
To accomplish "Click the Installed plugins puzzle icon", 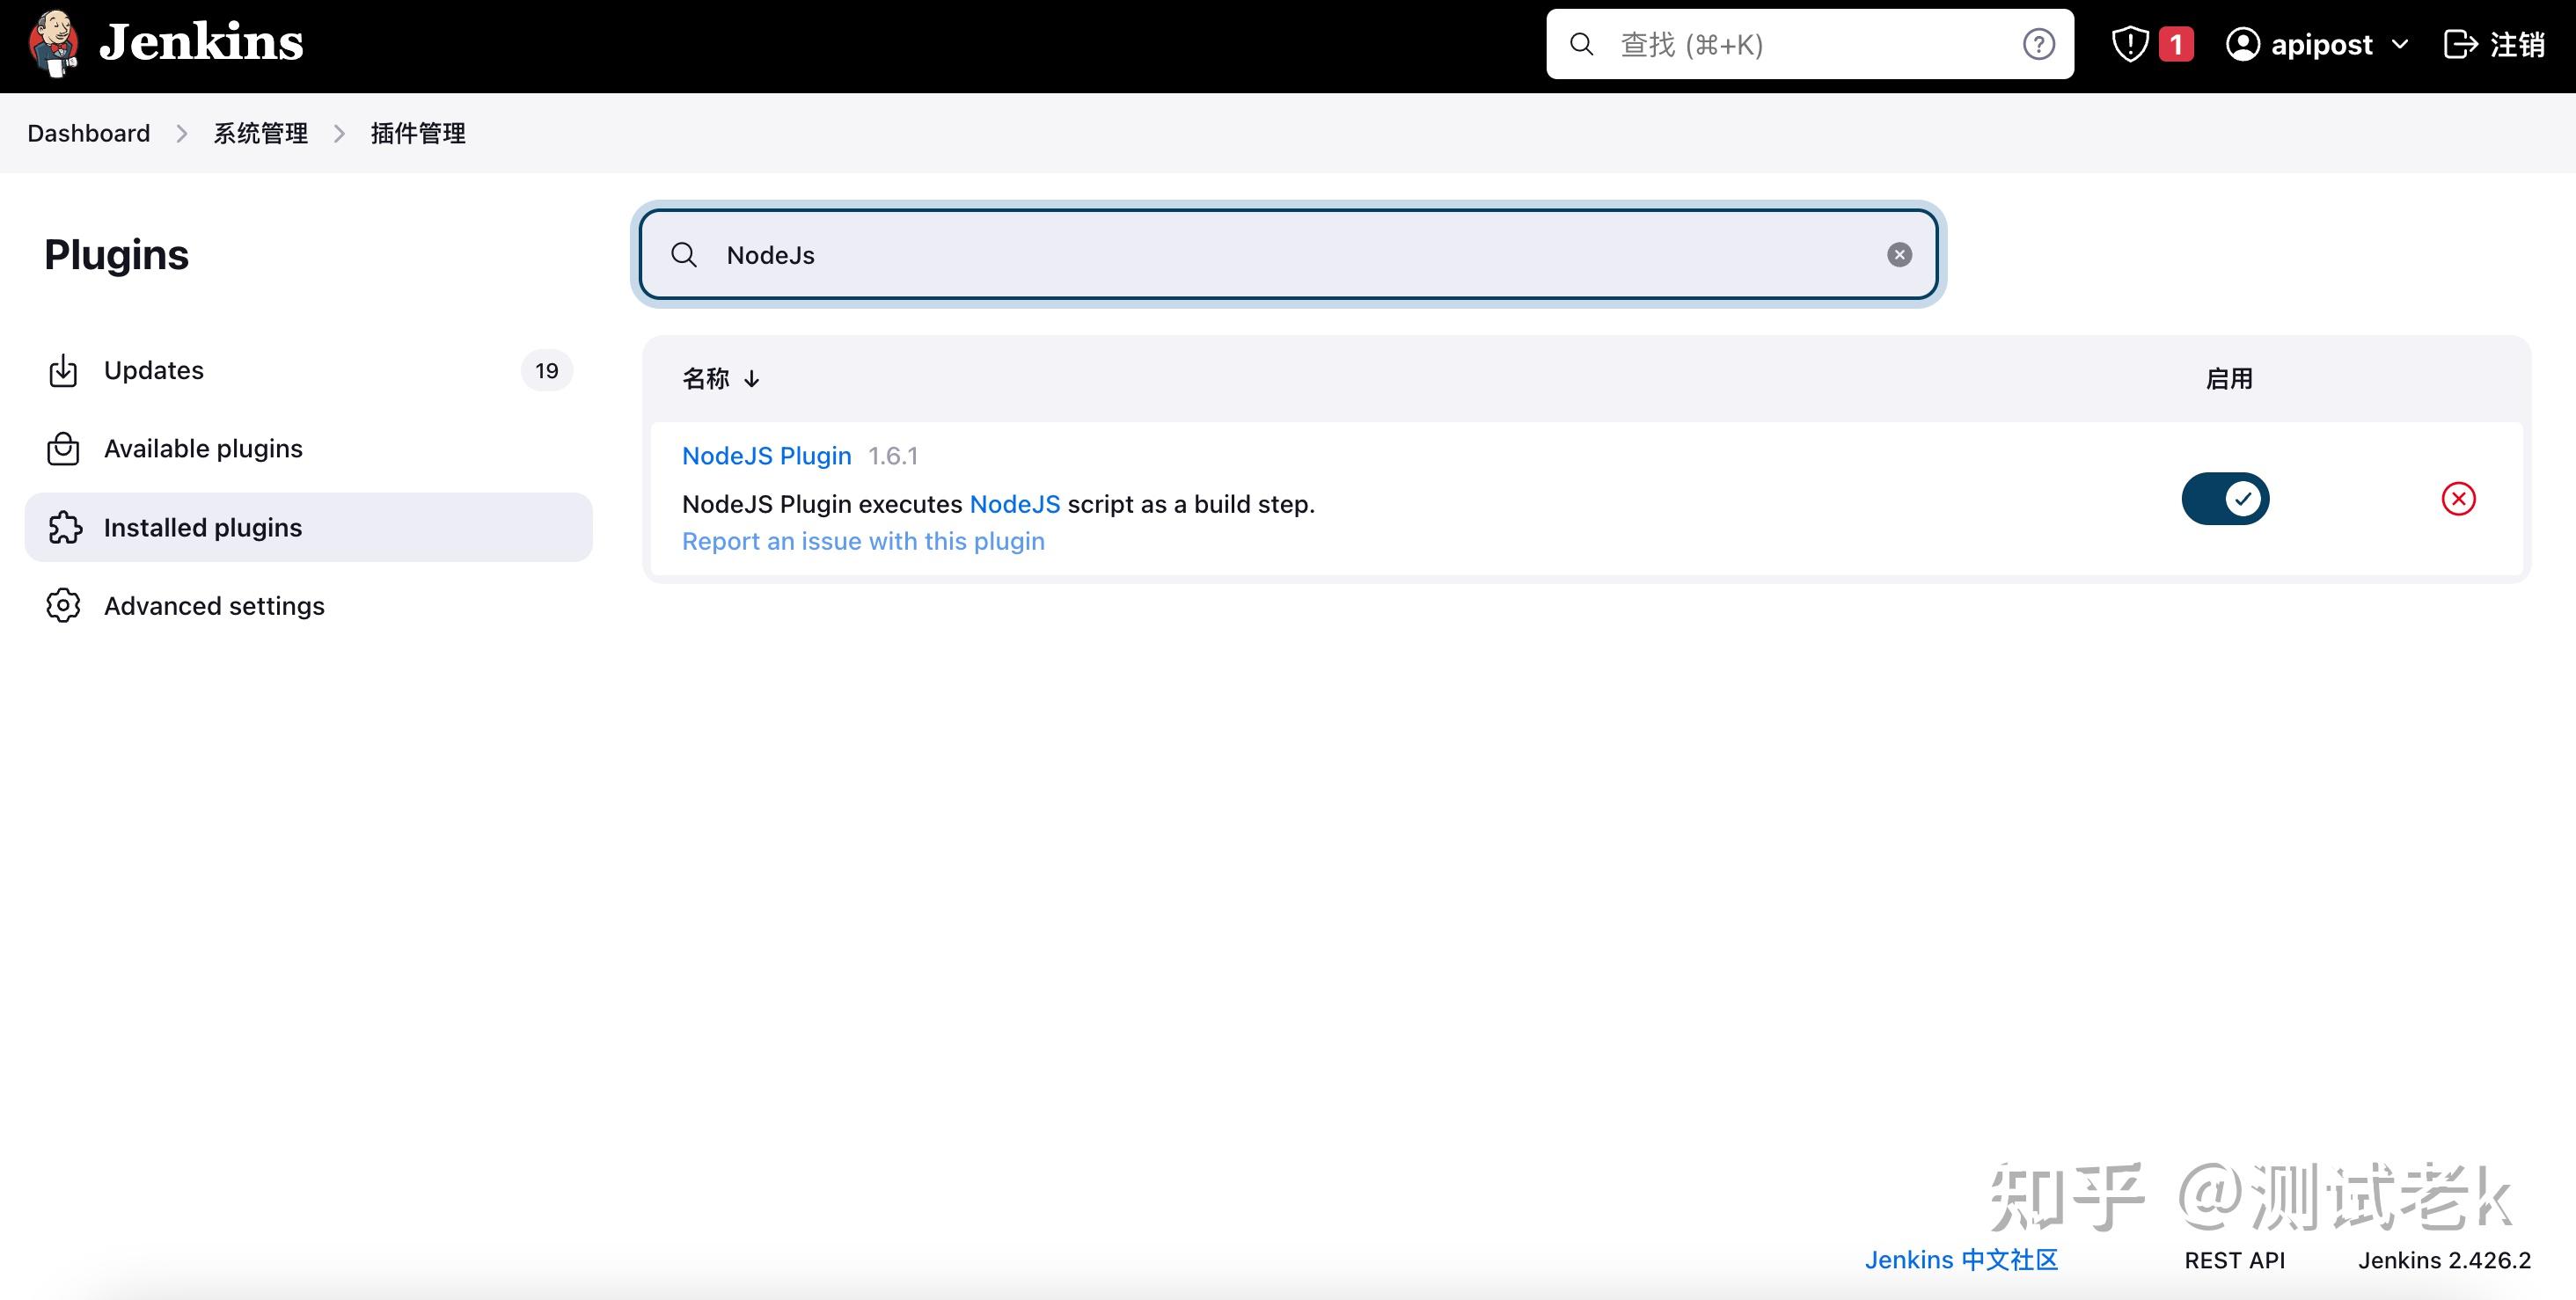I will click(63, 527).
